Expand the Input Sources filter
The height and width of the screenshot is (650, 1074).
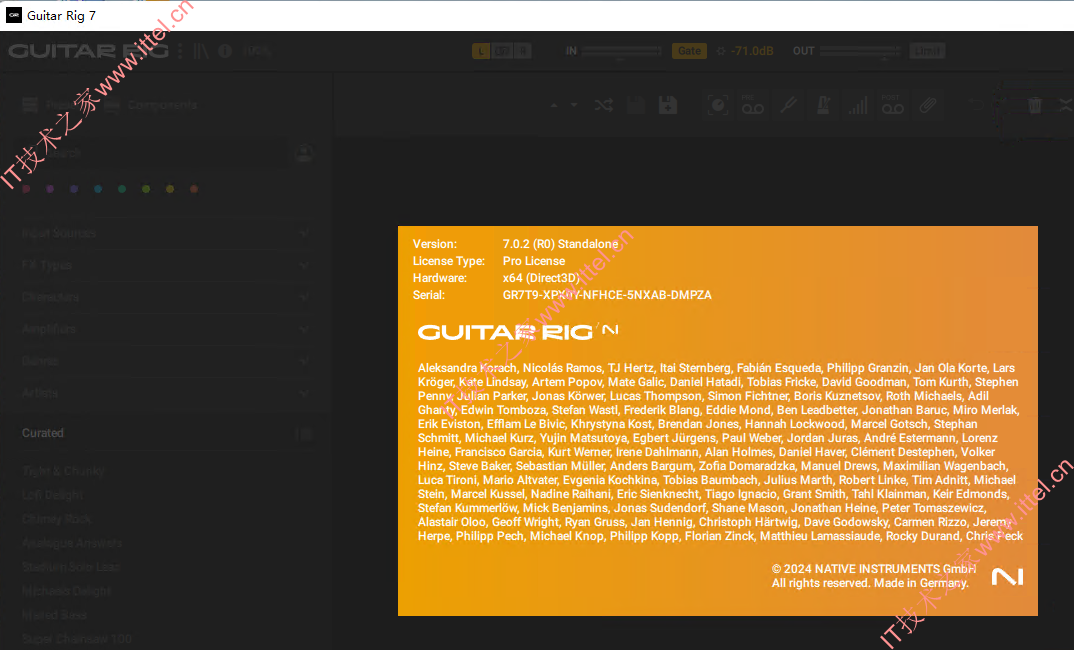tap(165, 233)
